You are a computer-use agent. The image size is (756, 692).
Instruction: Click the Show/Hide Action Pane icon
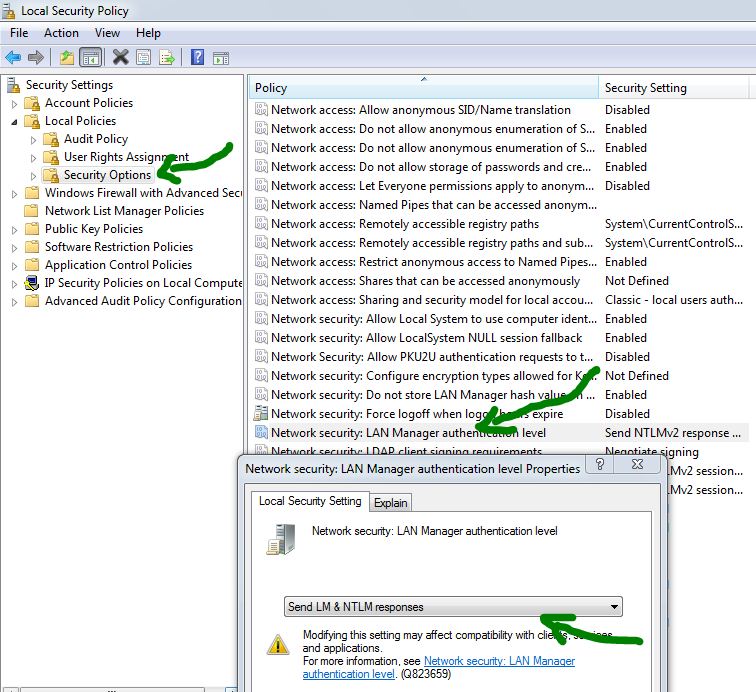tap(221, 57)
